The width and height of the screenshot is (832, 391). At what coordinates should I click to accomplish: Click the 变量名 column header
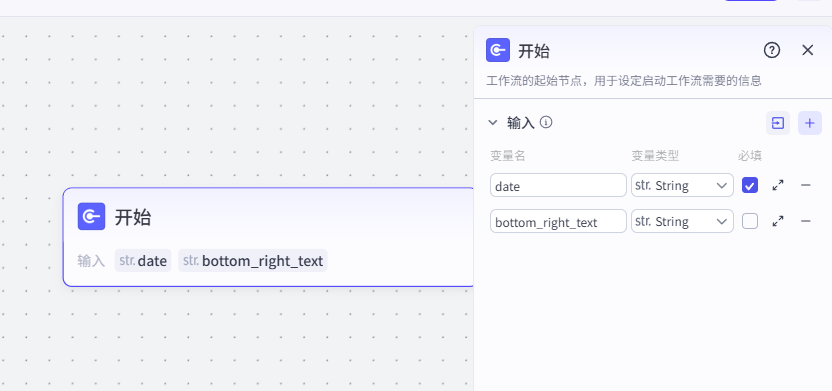tap(508, 155)
